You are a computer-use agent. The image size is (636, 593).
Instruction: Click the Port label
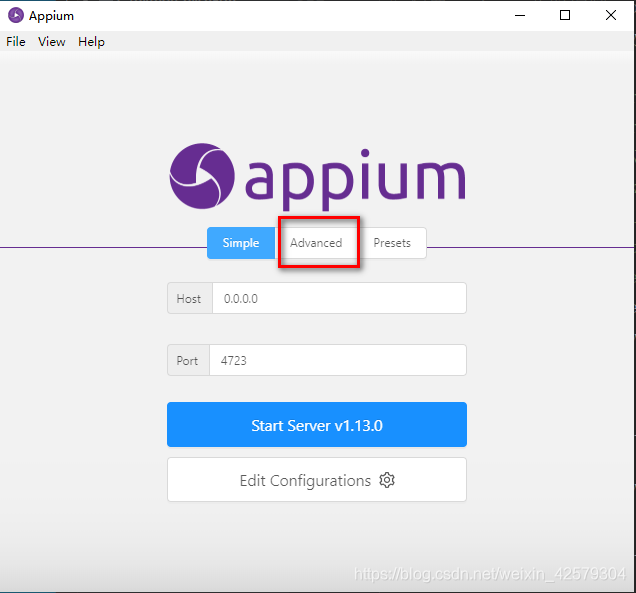(188, 360)
